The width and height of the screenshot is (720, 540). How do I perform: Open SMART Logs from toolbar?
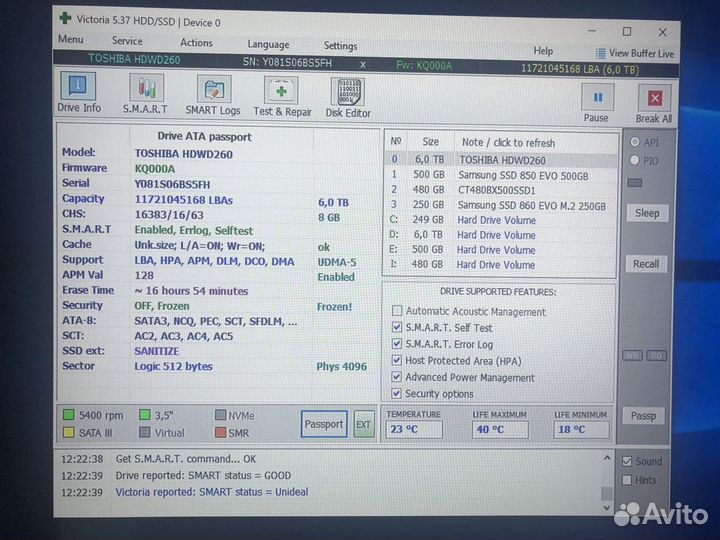(x=213, y=96)
